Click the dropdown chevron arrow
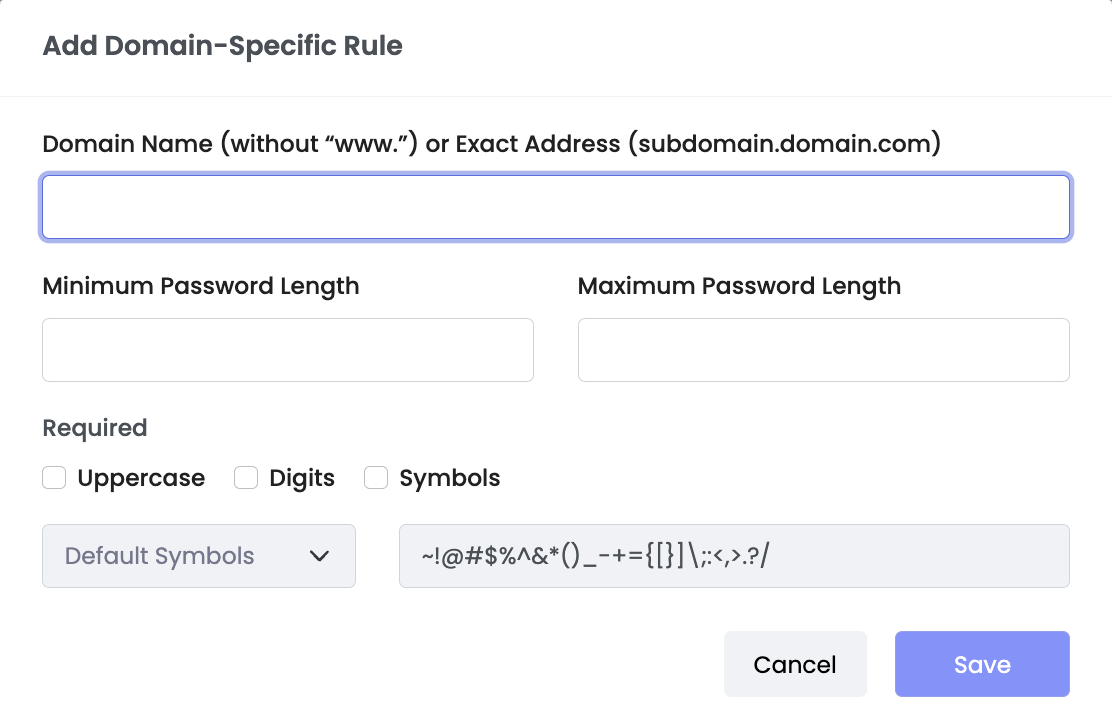Image resolution: width=1112 pixels, height=724 pixels. (320, 556)
